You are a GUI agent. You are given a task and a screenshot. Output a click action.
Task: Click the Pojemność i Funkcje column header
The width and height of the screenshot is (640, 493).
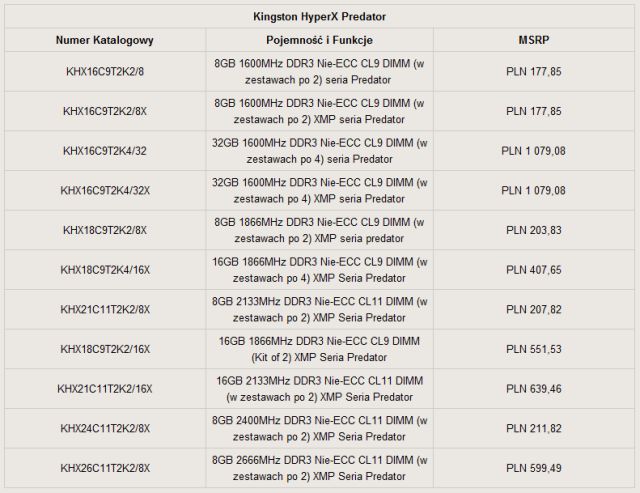(320, 40)
